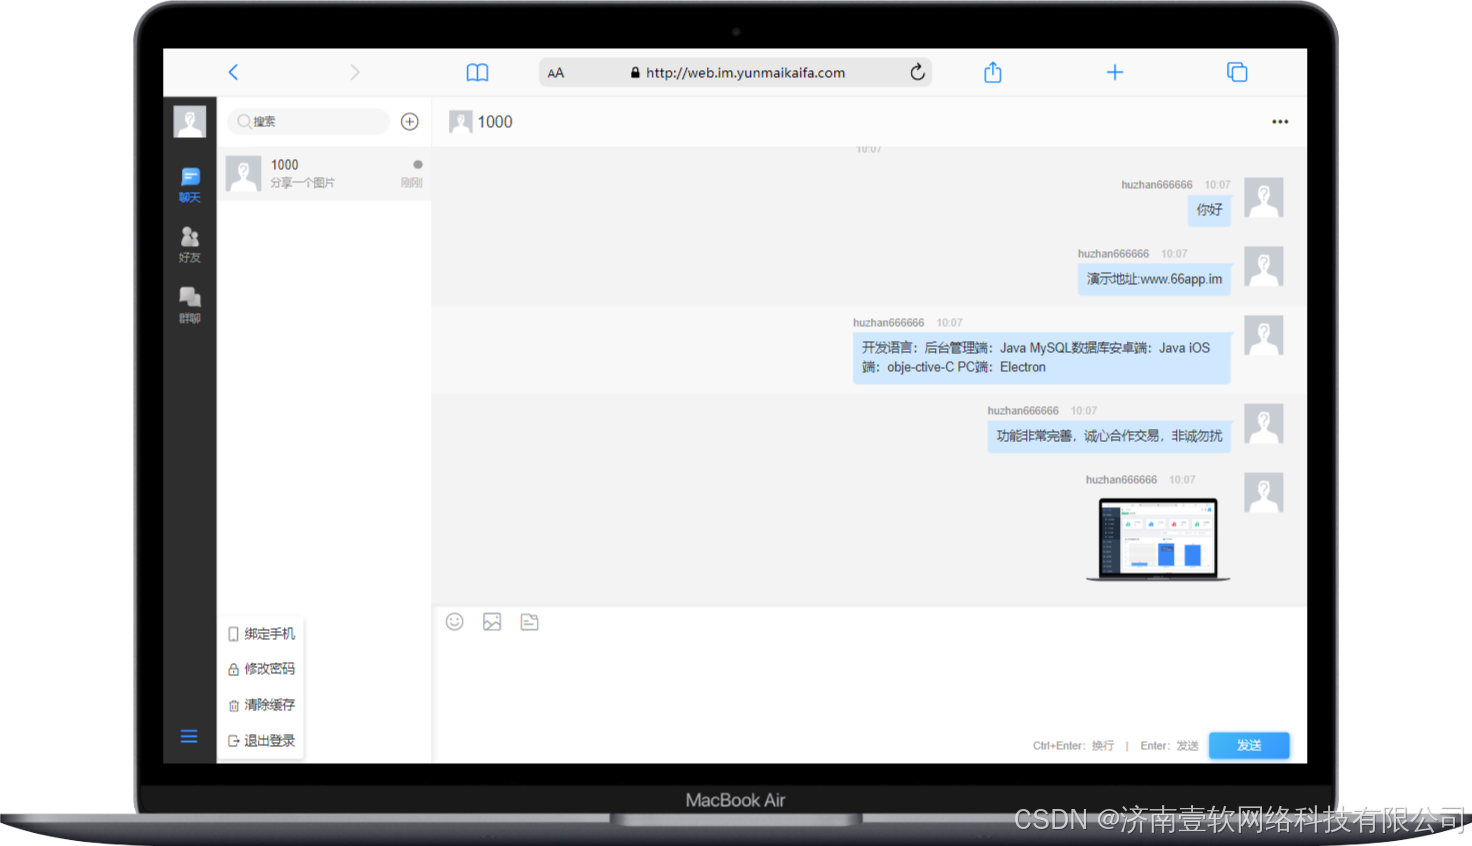The width and height of the screenshot is (1472, 846).
Task: Click sender avatar beside 功能非常完善 message
Action: coord(1264,424)
